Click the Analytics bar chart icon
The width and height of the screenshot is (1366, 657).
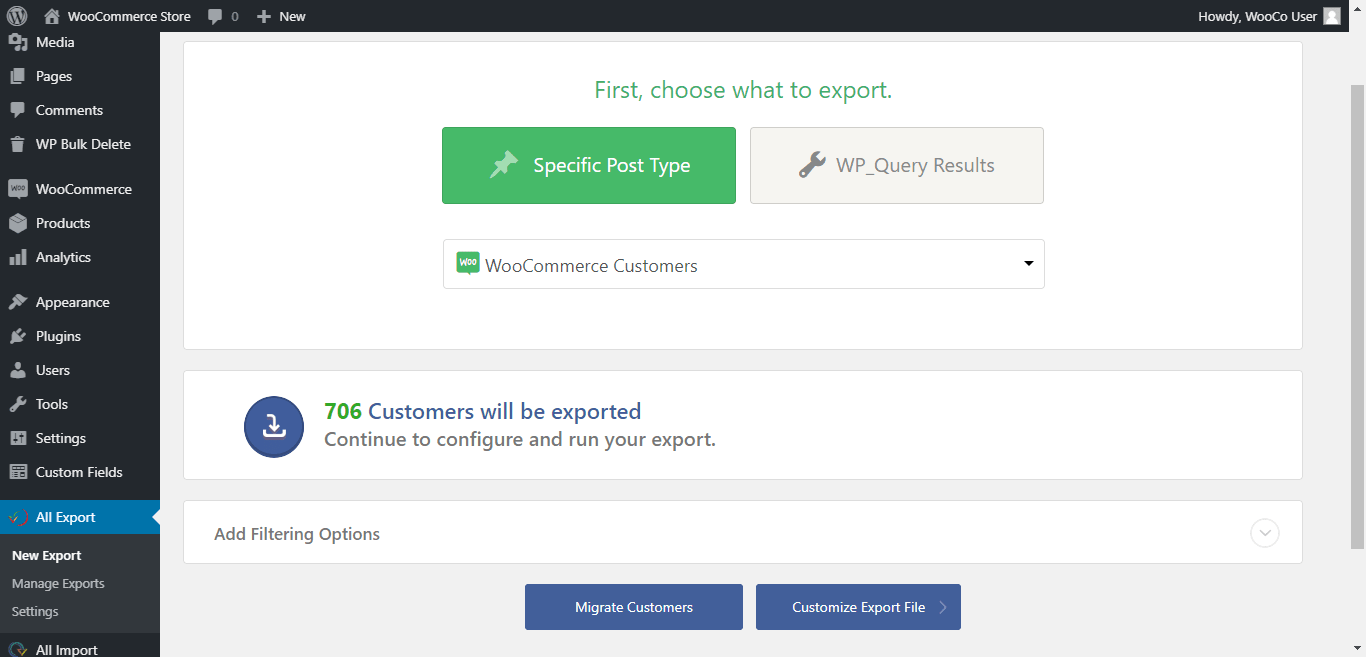[17, 257]
